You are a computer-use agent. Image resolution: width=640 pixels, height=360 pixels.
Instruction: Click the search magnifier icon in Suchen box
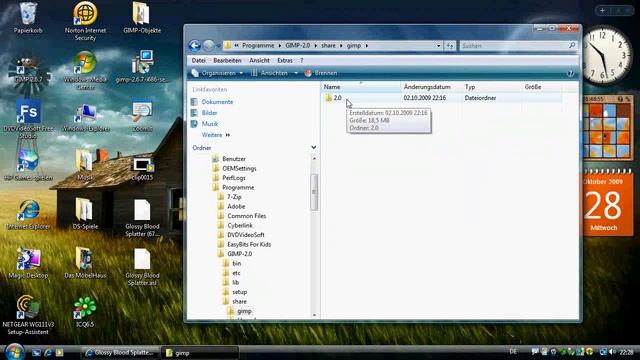572,46
